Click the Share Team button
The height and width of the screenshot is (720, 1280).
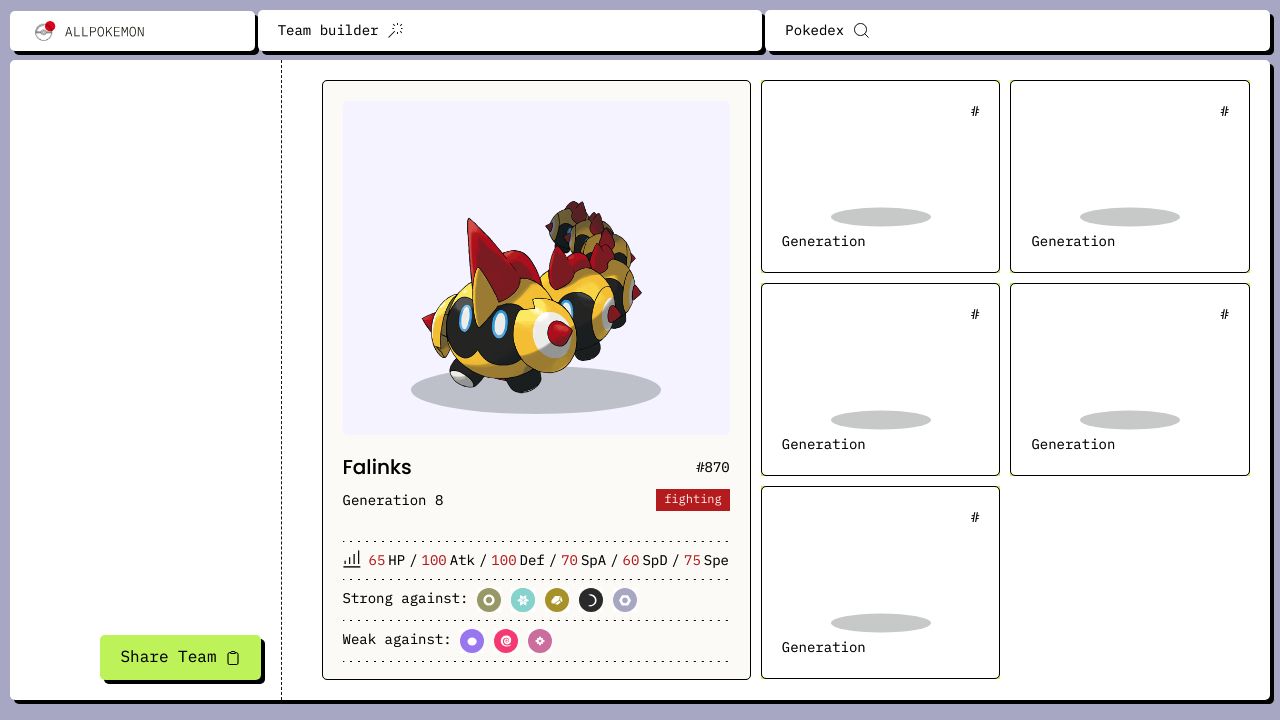(180, 657)
